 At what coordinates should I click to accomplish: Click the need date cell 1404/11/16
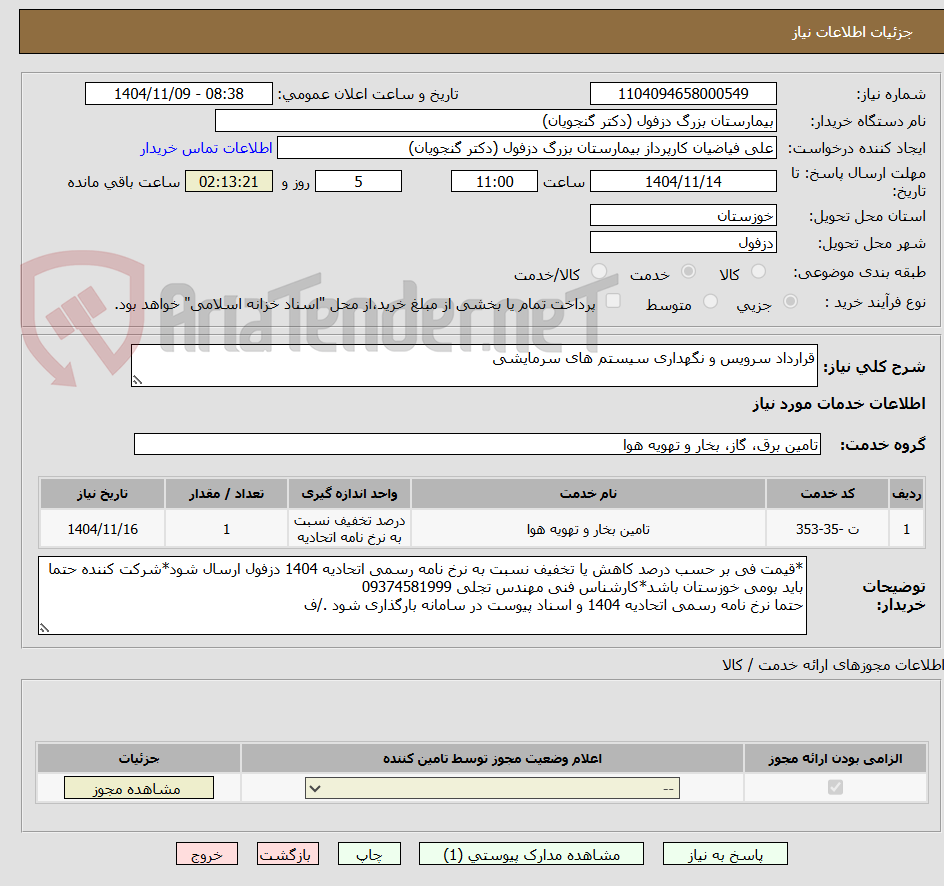pyautogui.click(x=102, y=529)
